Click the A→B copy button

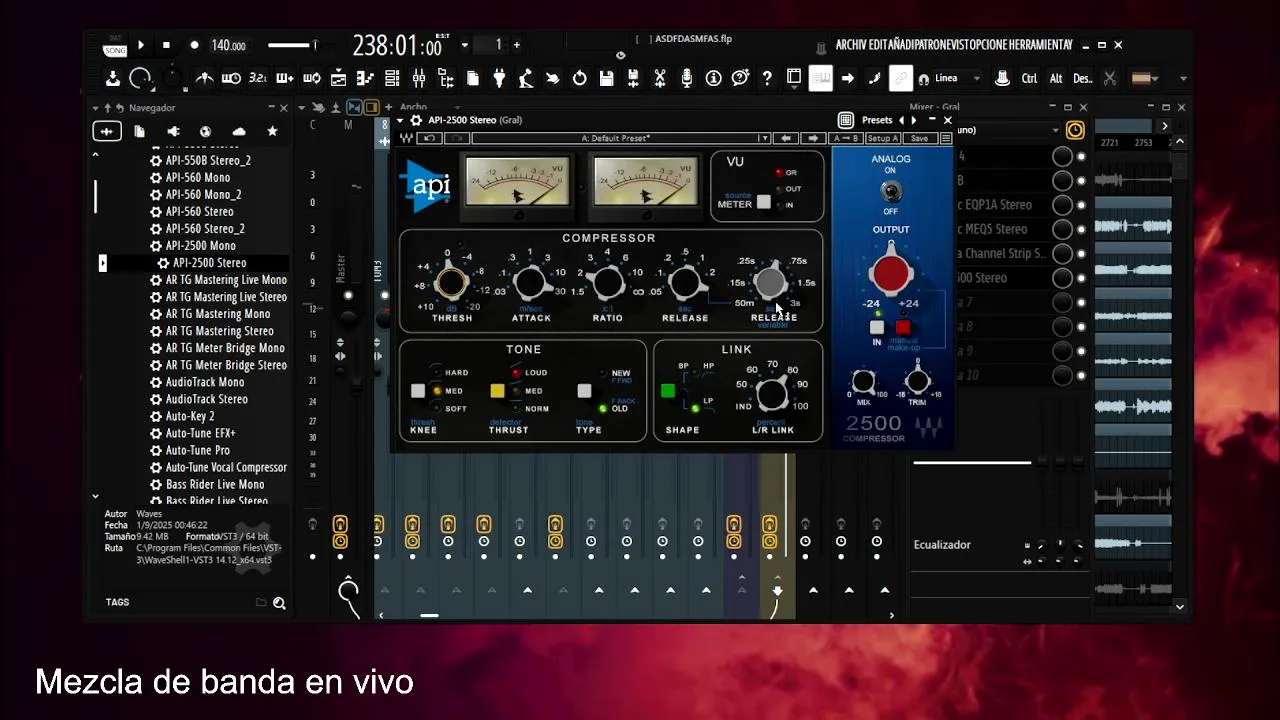click(845, 138)
